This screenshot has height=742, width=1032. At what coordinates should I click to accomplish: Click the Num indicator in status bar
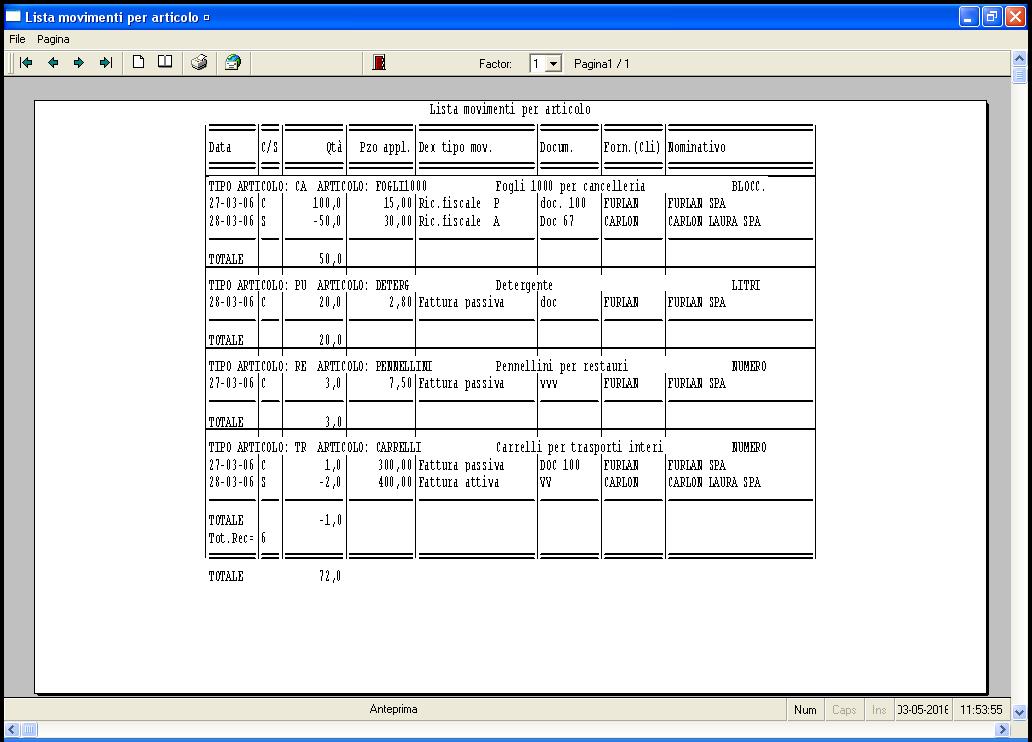(805, 710)
